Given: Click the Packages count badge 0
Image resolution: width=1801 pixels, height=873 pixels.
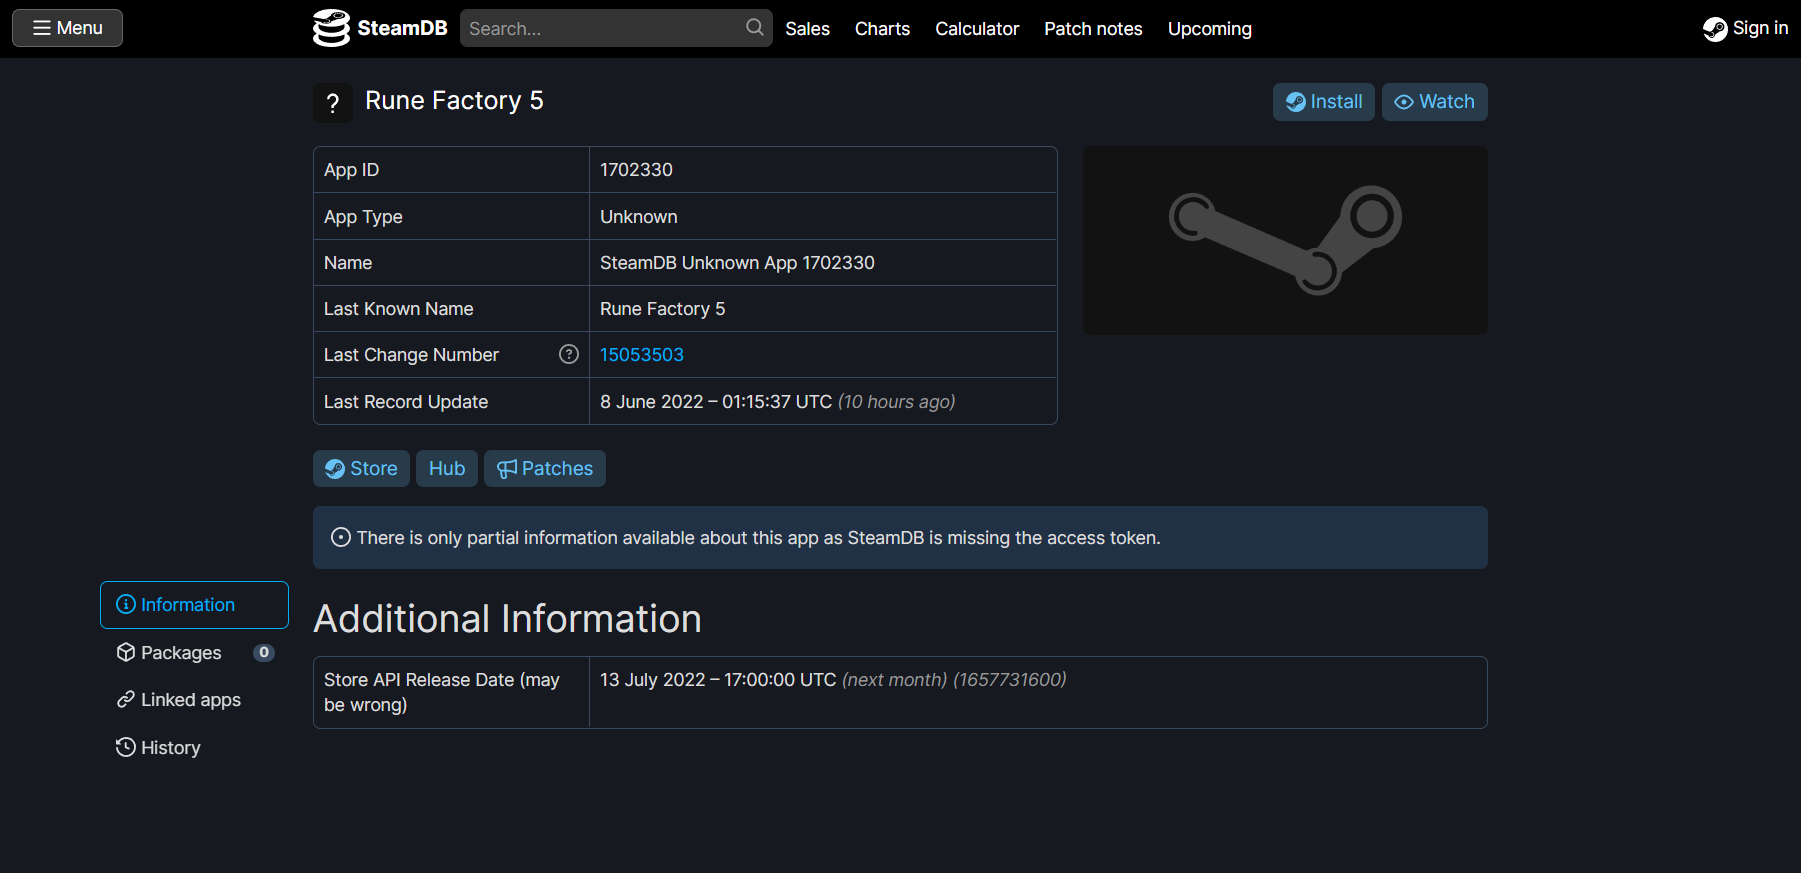Looking at the screenshot, I should coord(264,653).
